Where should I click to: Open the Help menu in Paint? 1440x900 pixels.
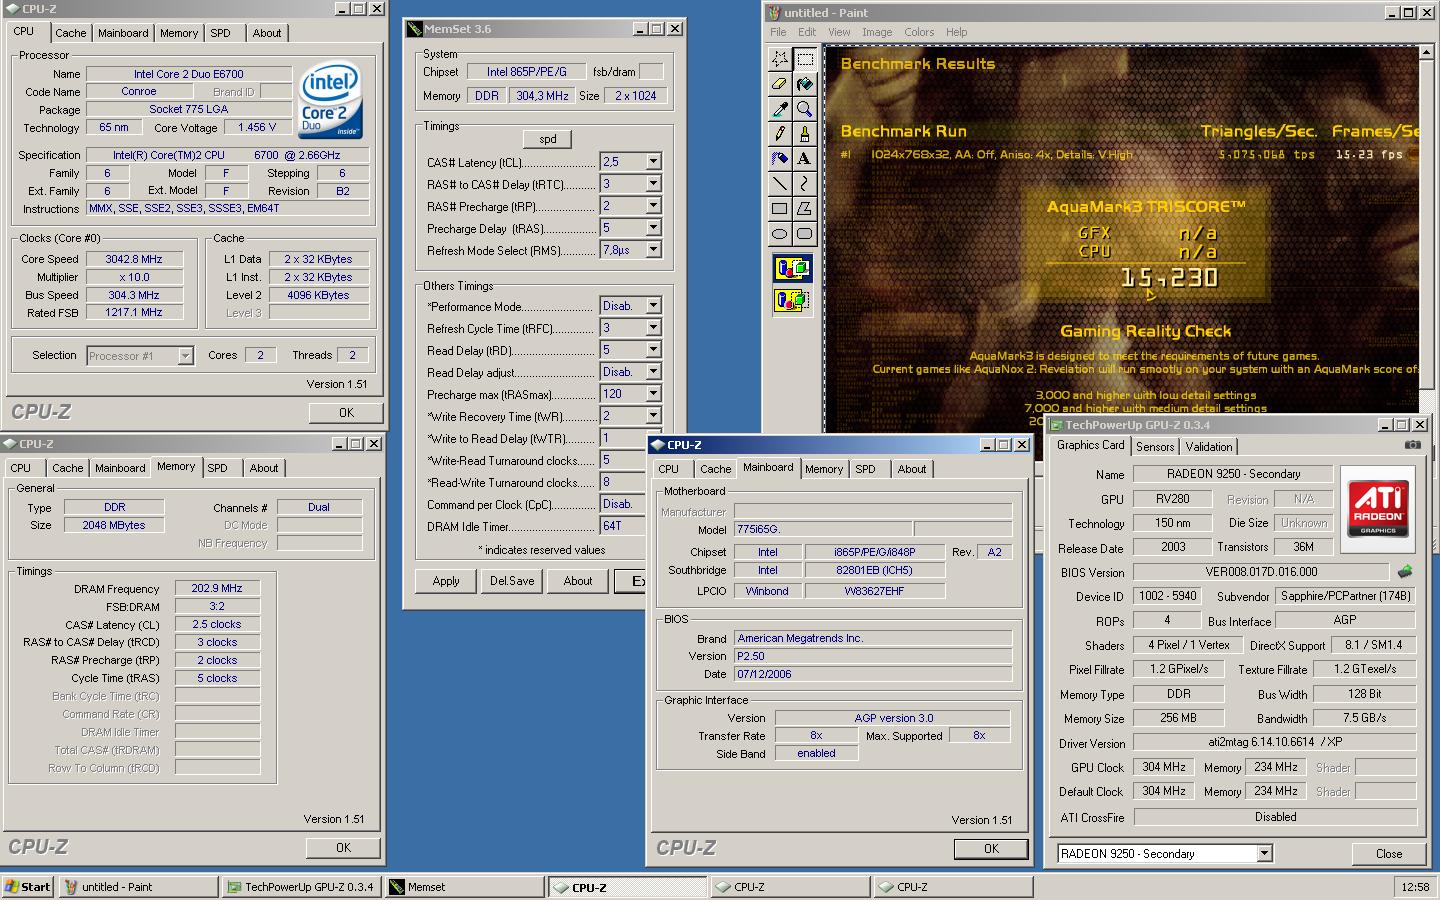point(956,32)
